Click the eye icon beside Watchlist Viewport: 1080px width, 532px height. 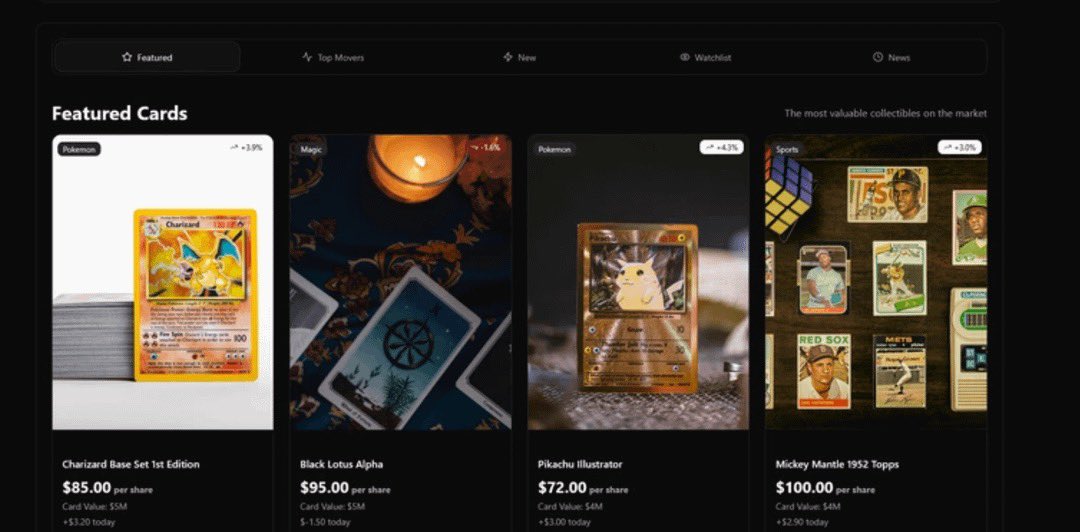(x=685, y=57)
